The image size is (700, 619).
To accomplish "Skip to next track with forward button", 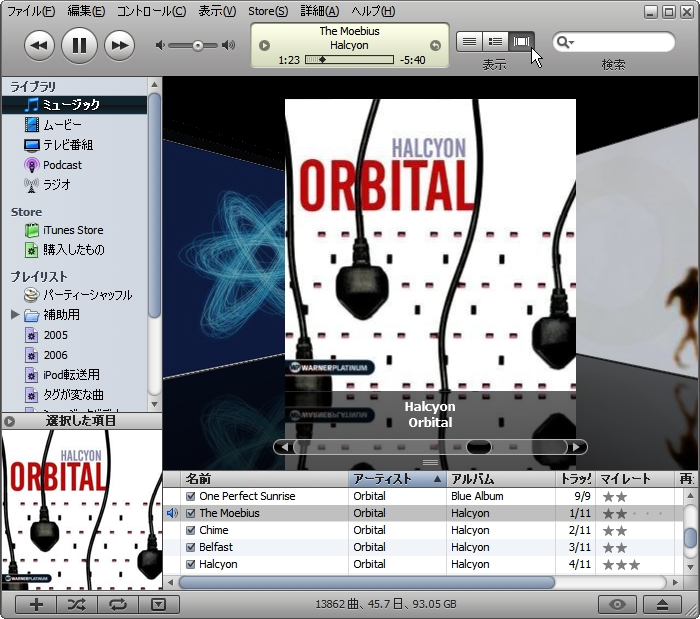I will [119, 45].
